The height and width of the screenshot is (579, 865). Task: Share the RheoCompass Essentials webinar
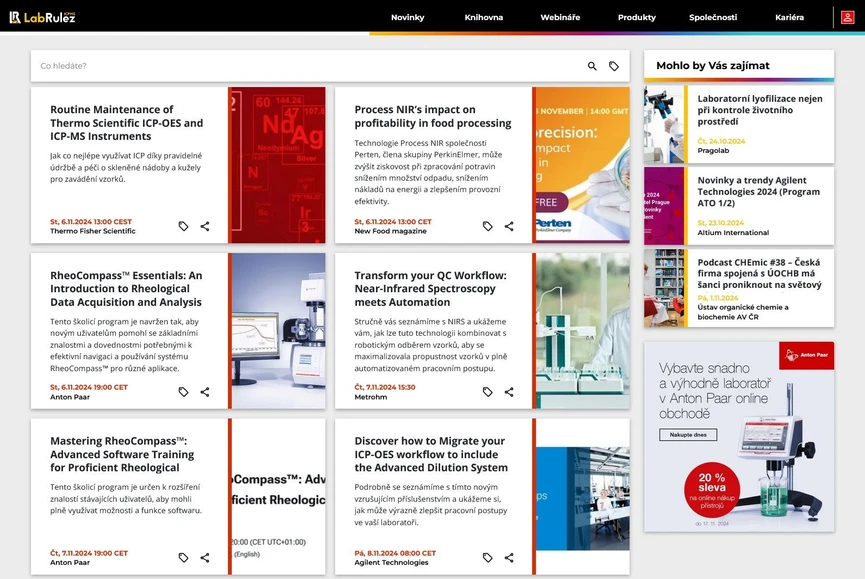205,392
